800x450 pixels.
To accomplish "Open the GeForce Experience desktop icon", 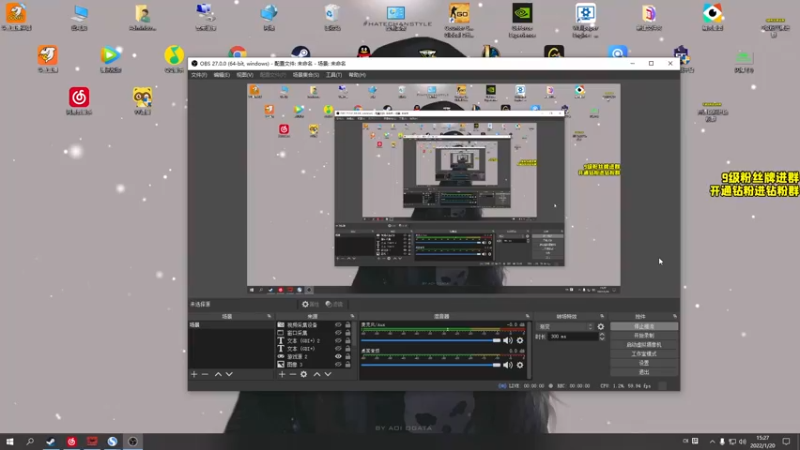I will pos(522,19).
